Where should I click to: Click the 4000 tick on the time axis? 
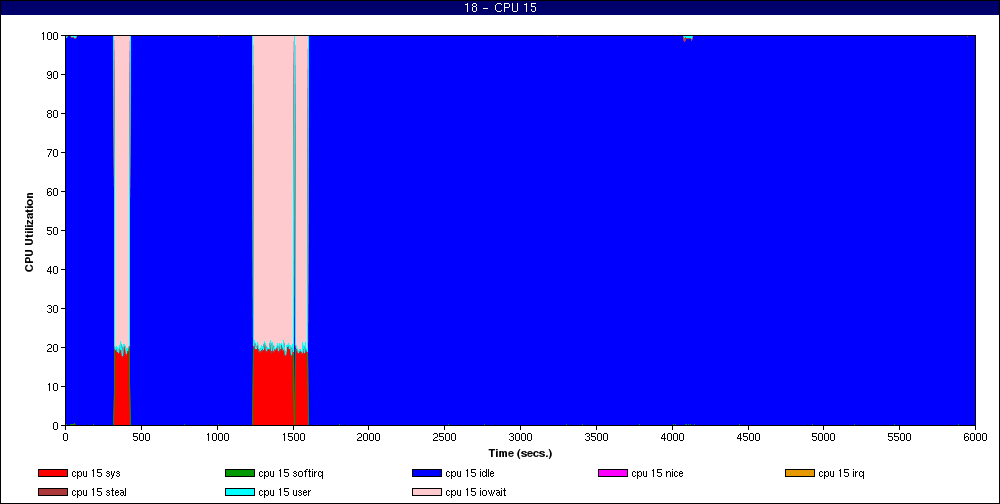click(672, 438)
